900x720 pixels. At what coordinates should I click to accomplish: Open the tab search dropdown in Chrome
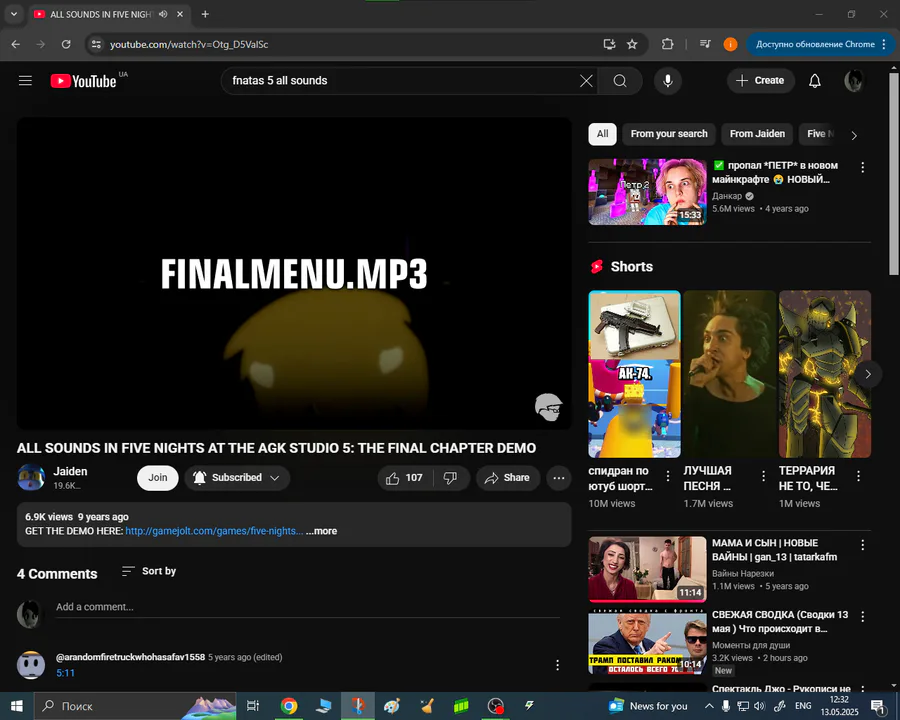(x=14, y=14)
